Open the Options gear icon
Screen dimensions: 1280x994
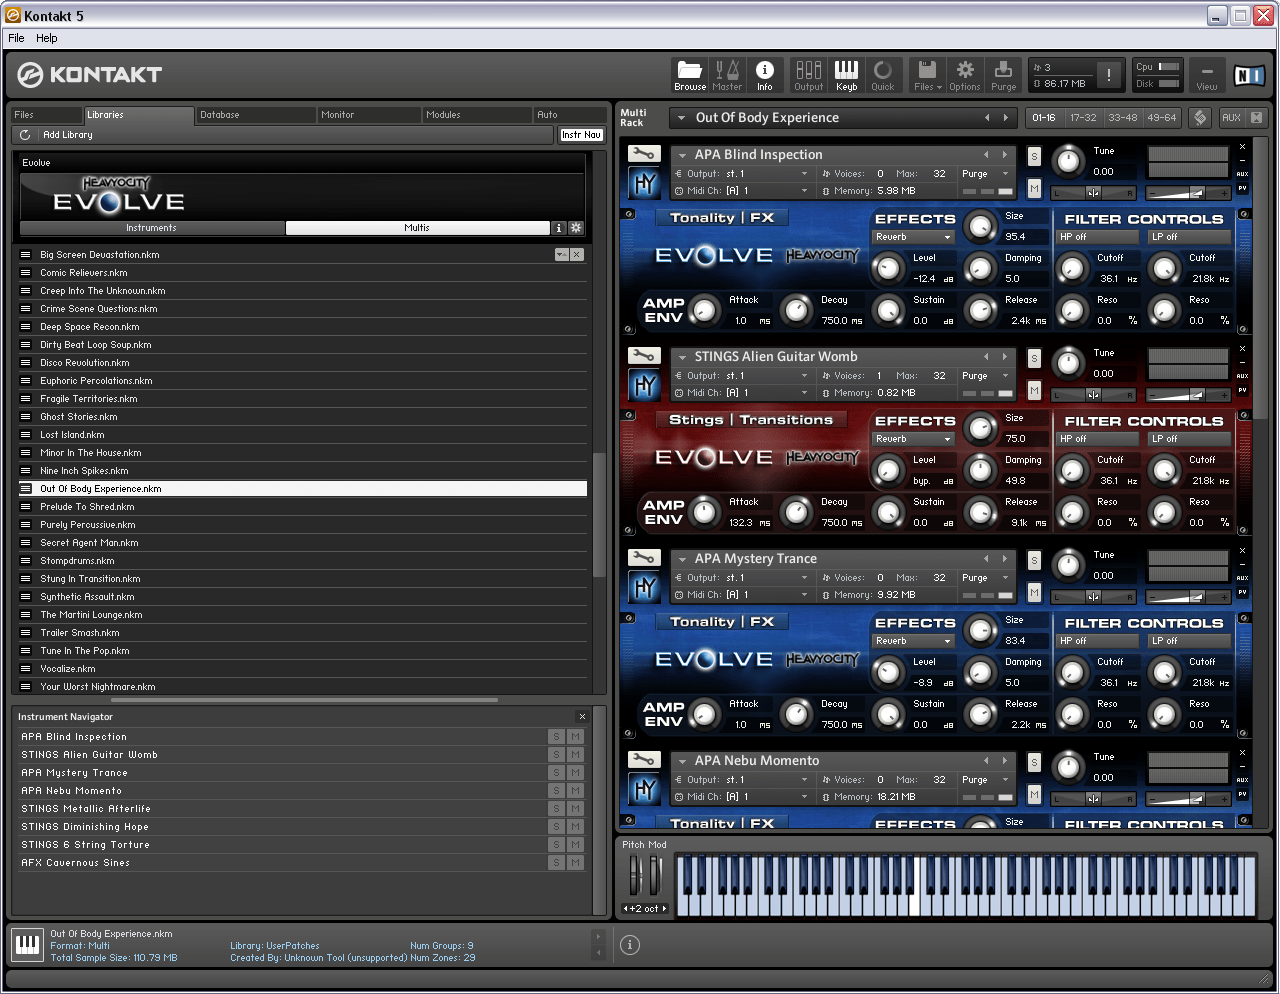pyautogui.click(x=965, y=75)
